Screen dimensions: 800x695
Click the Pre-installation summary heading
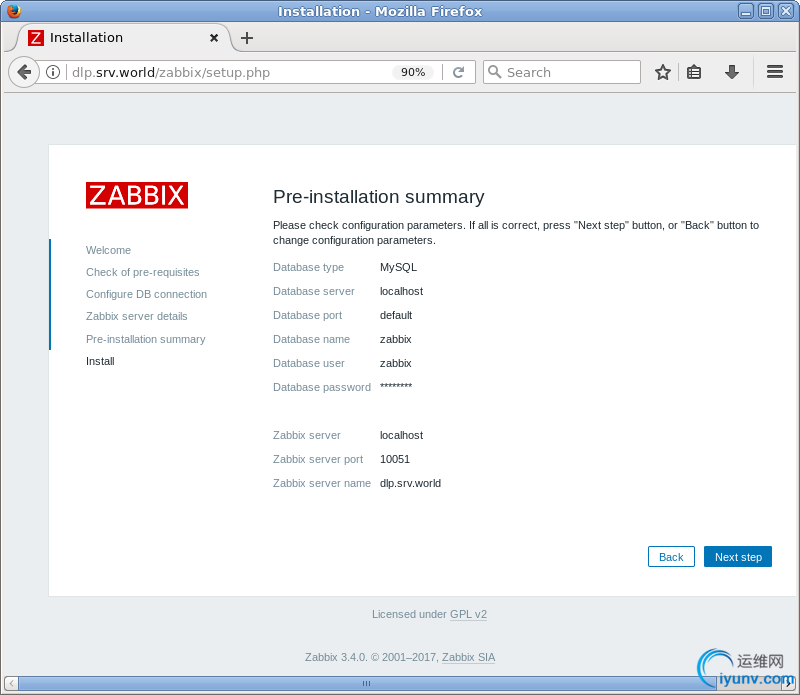379,196
